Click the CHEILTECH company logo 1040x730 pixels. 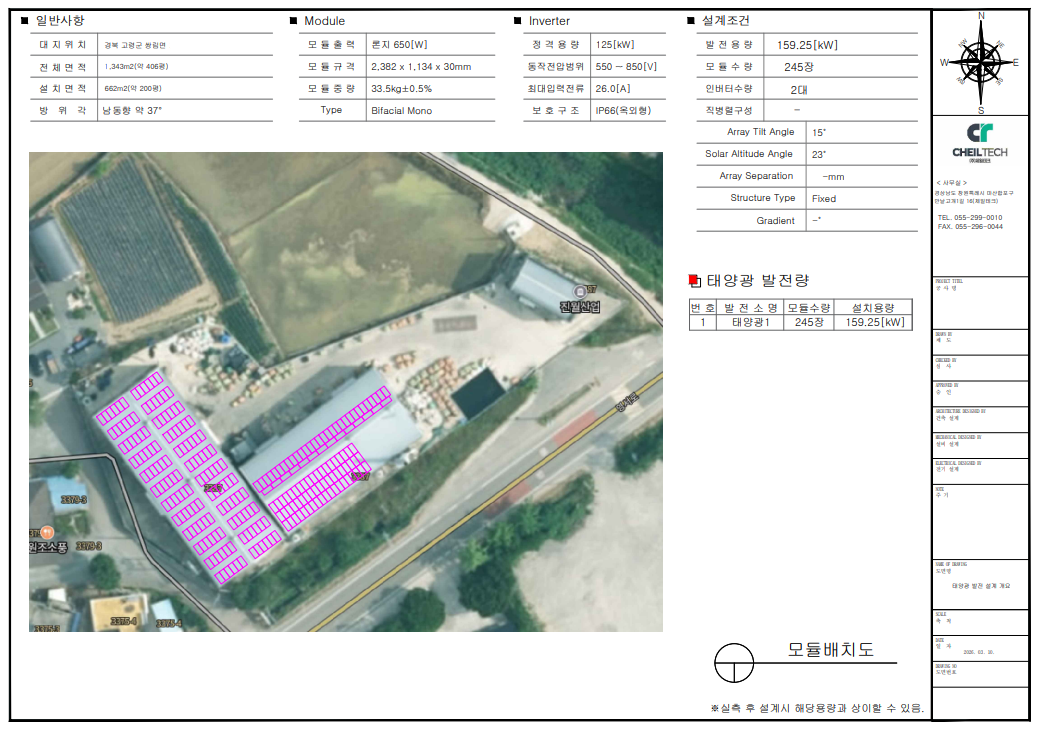point(980,139)
